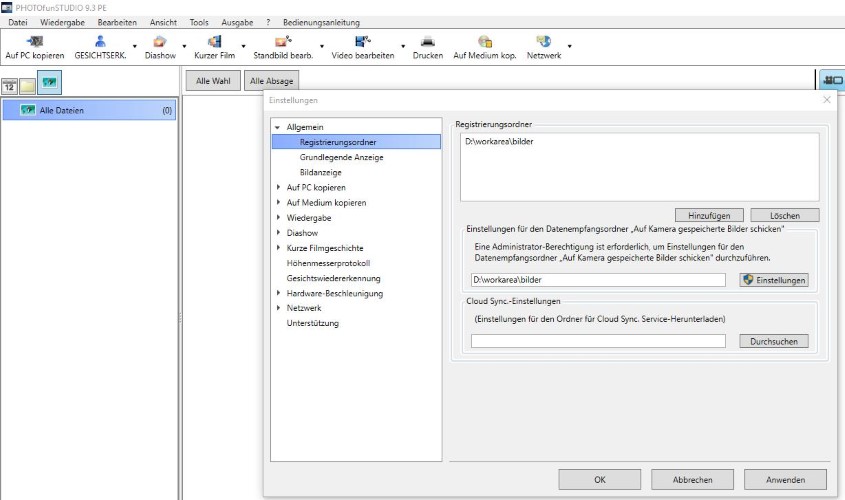Select Höhenmesserprotokoll in settings tree
The width and height of the screenshot is (845, 500).
pos(328,263)
